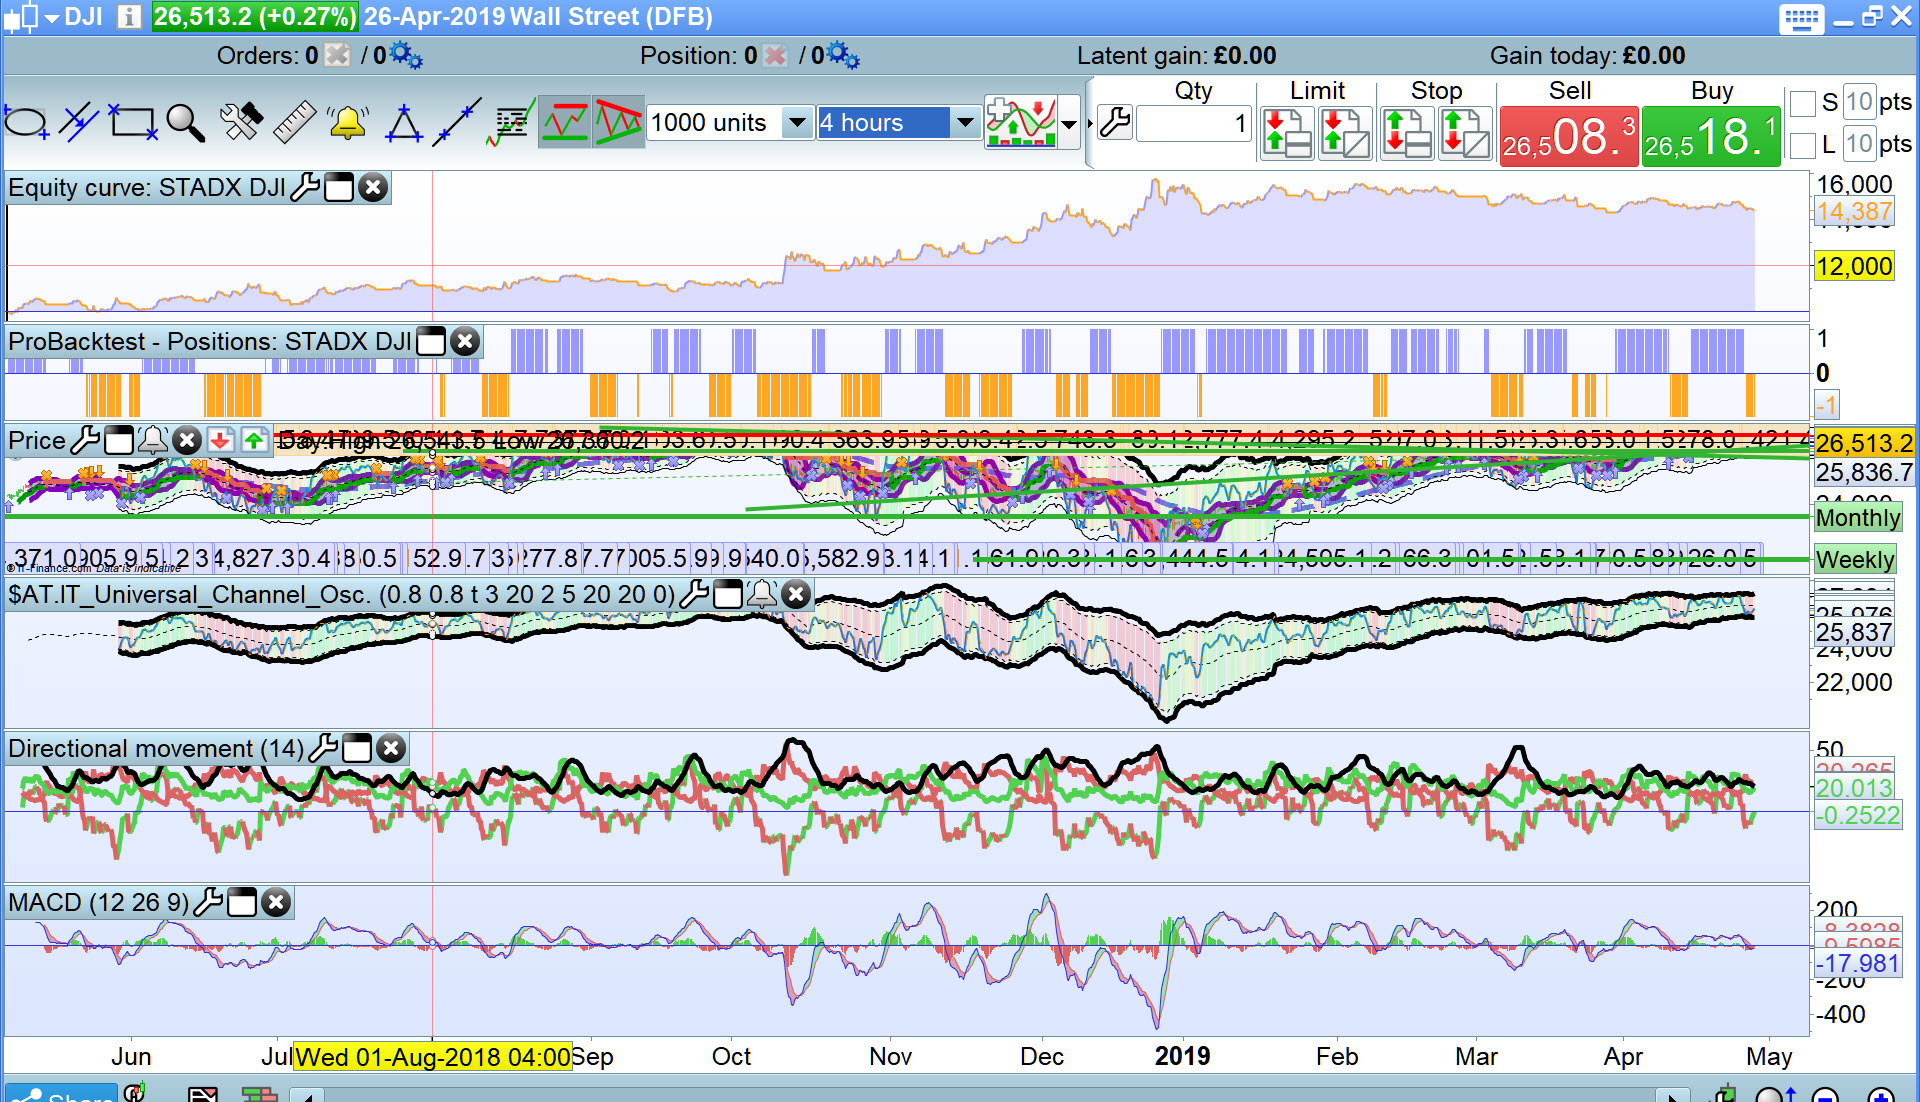This screenshot has width=1920, height=1102.
Task: Open the DJI instrument menu
Action: click(70, 17)
